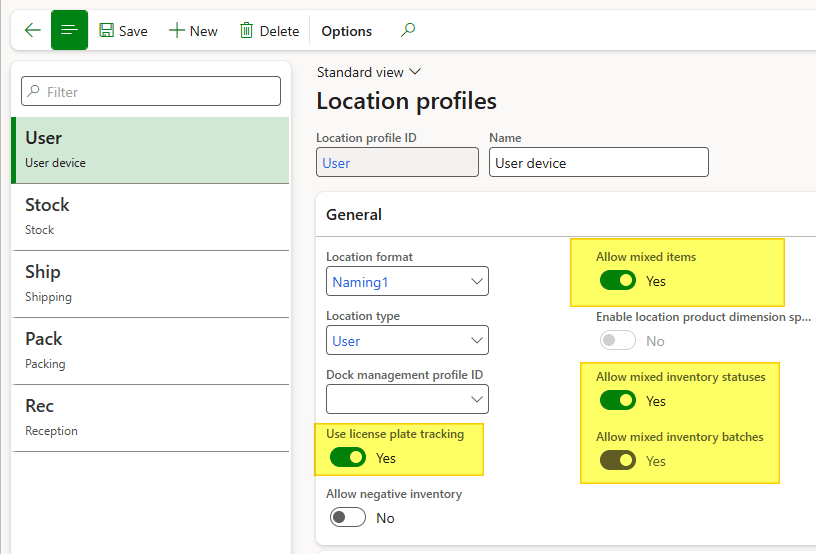Select the Stock location profile
Viewport: 816px width, 554px height.
coord(150,216)
